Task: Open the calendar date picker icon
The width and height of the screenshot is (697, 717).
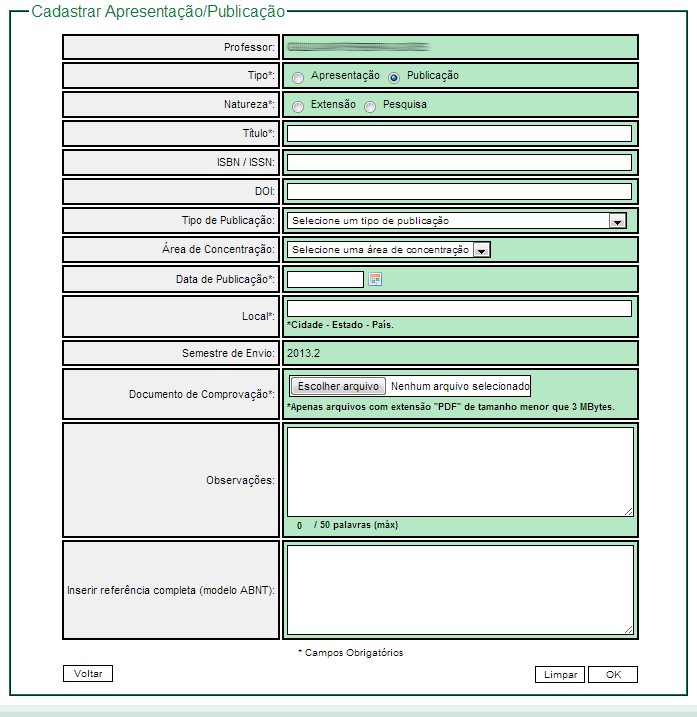Action: tap(375, 279)
